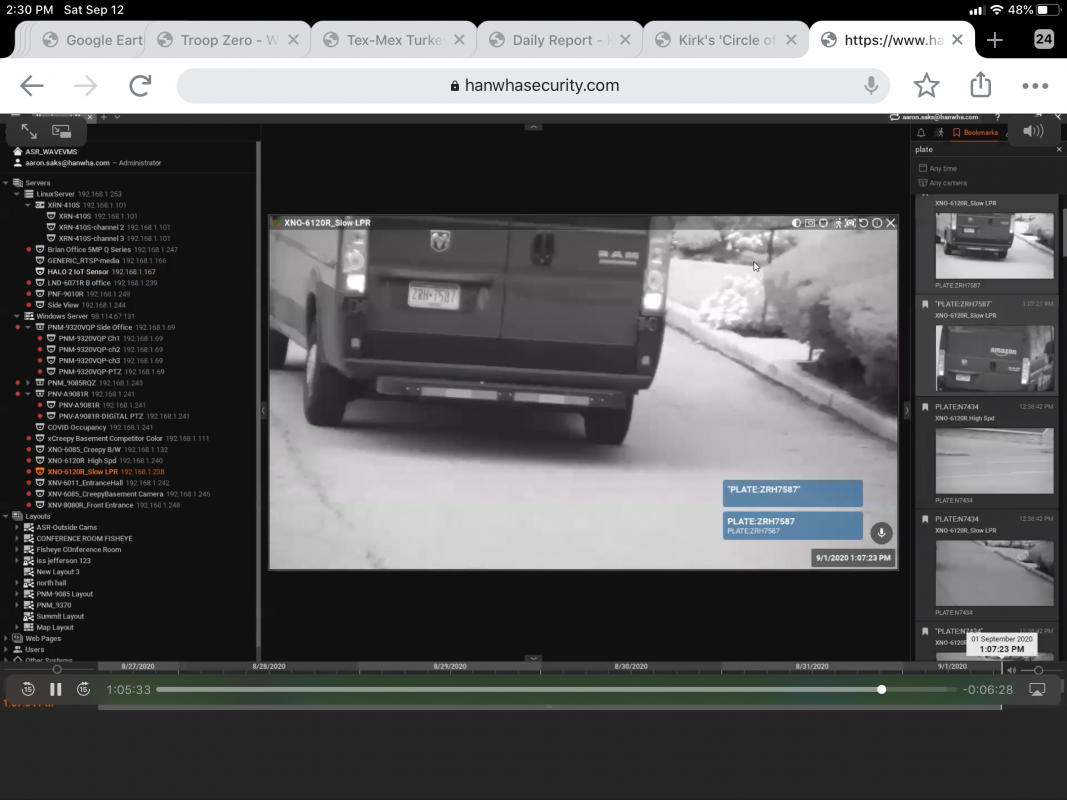Image resolution: width=1067 pixels, height=800 pixels.
Task: Show info for the camera tile
Action: (877, 223)
